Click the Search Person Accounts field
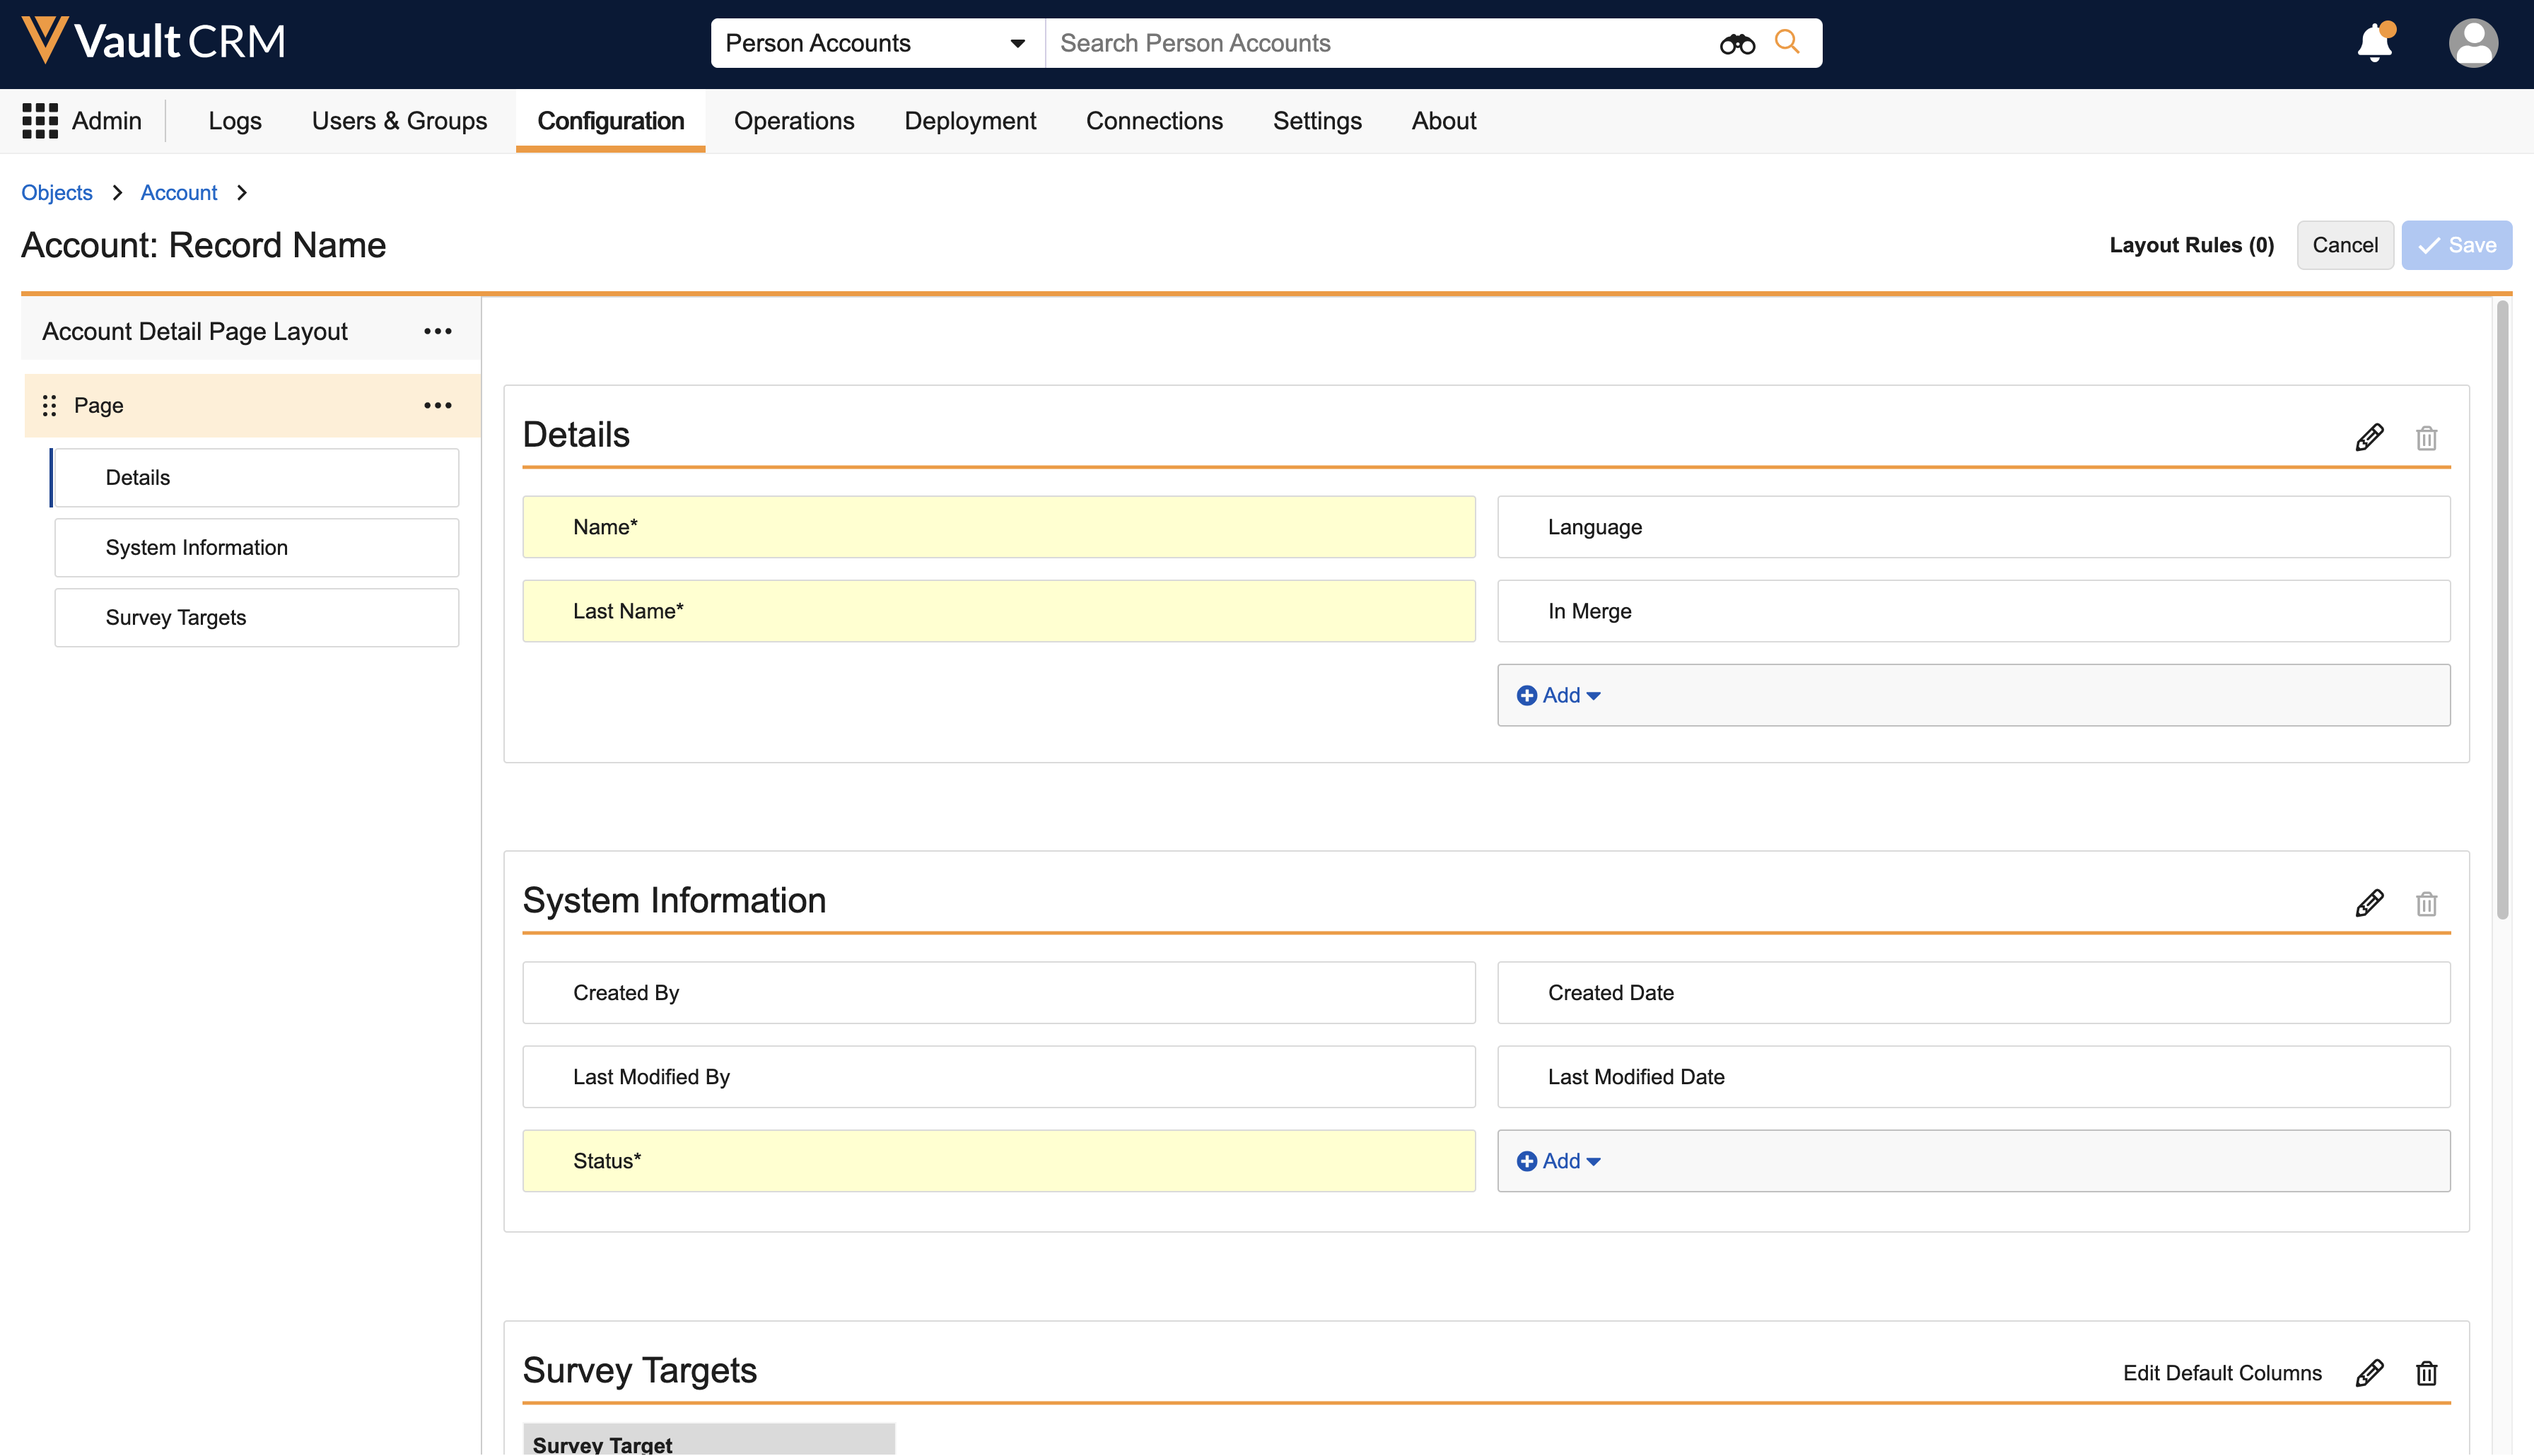The height and width of the screenshot is (1456, 2534). coord(1380,43)
